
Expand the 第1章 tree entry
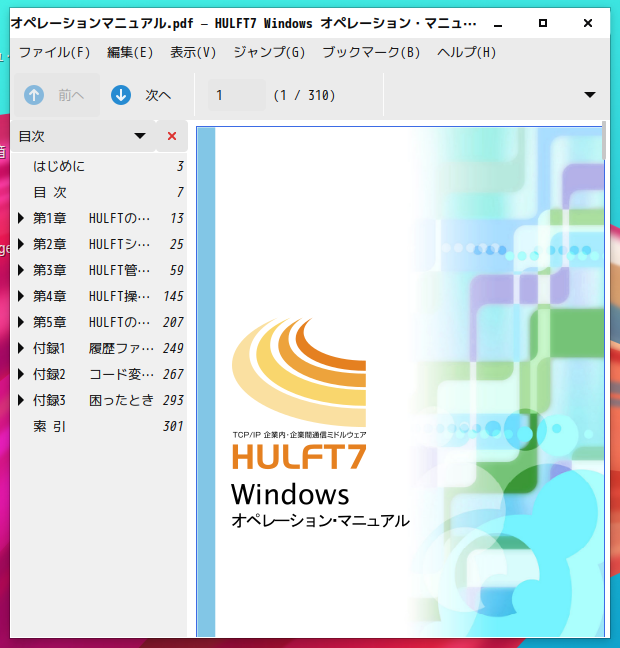pos(20,218)
